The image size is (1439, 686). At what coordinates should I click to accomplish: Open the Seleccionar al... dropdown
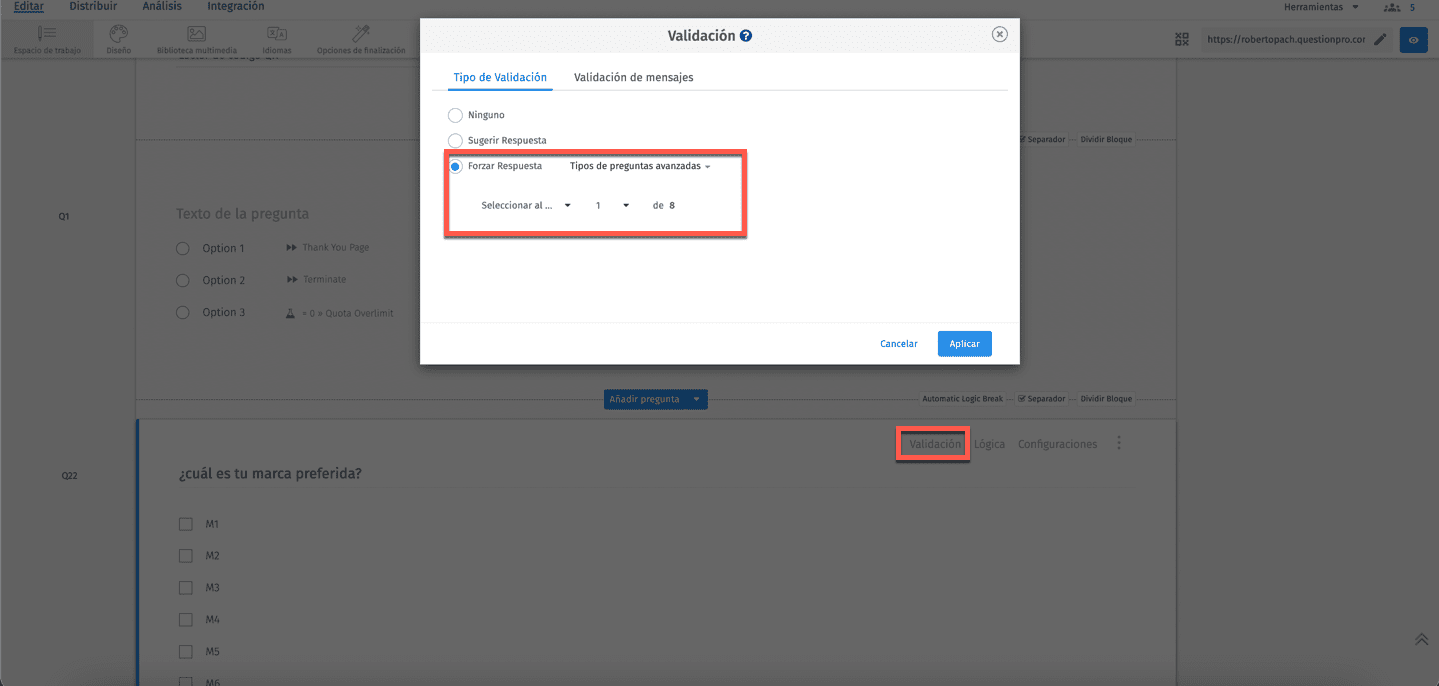click(525, 205)
